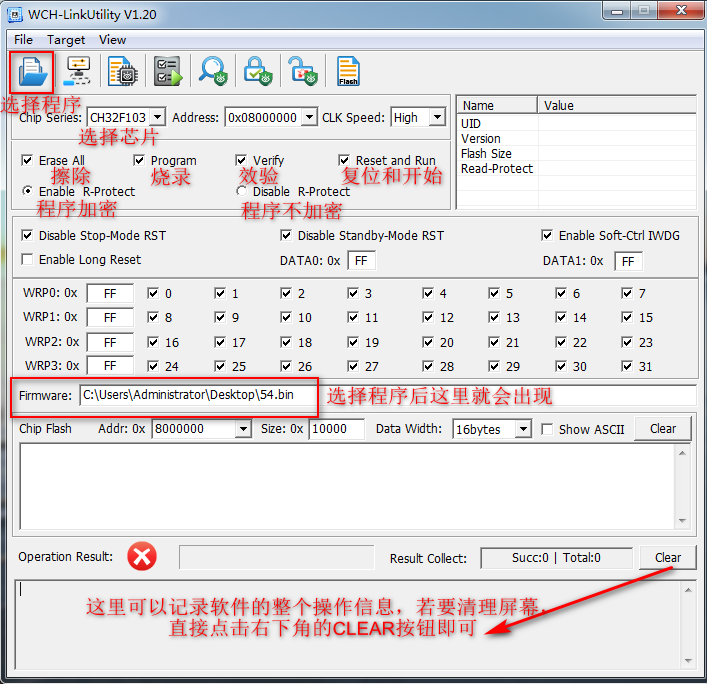
Task: Toggle write-protect sector 31 checkbox
Action: point(627,366)
